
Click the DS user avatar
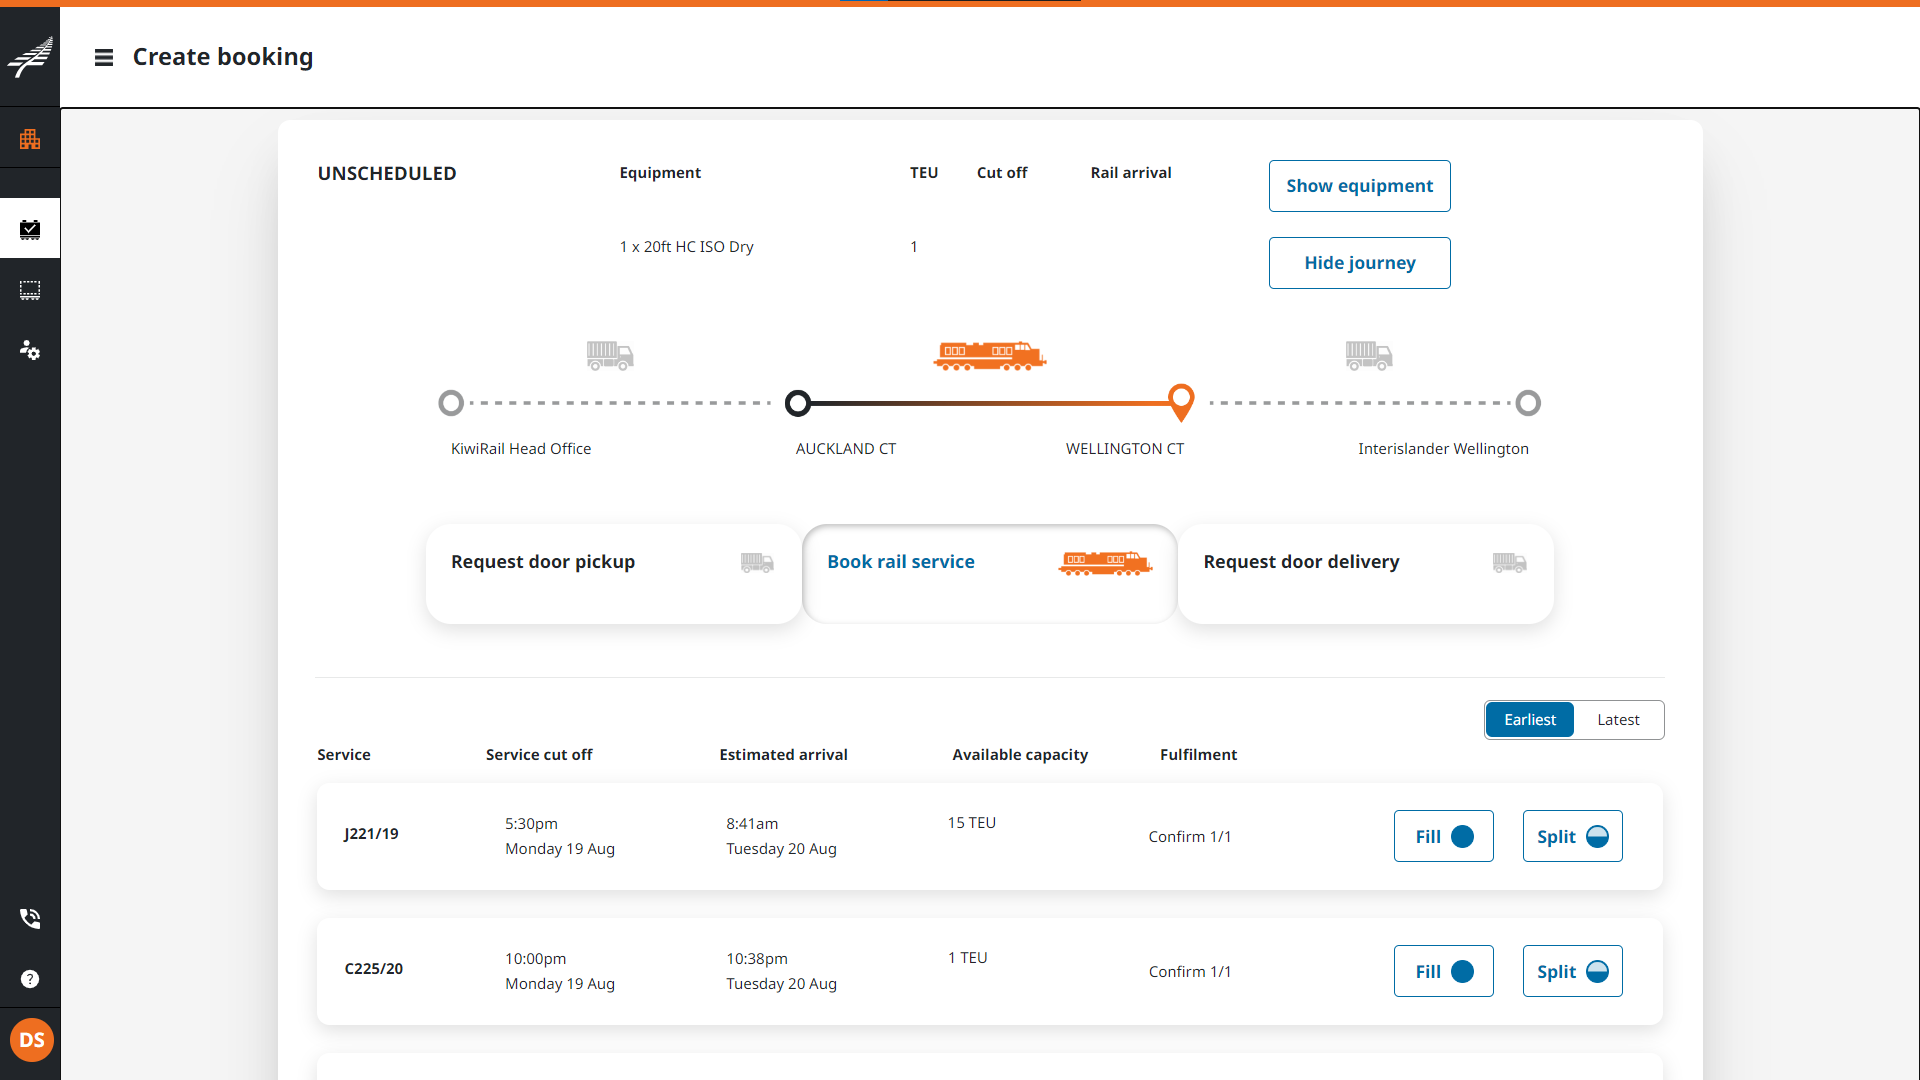[x=31, y=1040]
